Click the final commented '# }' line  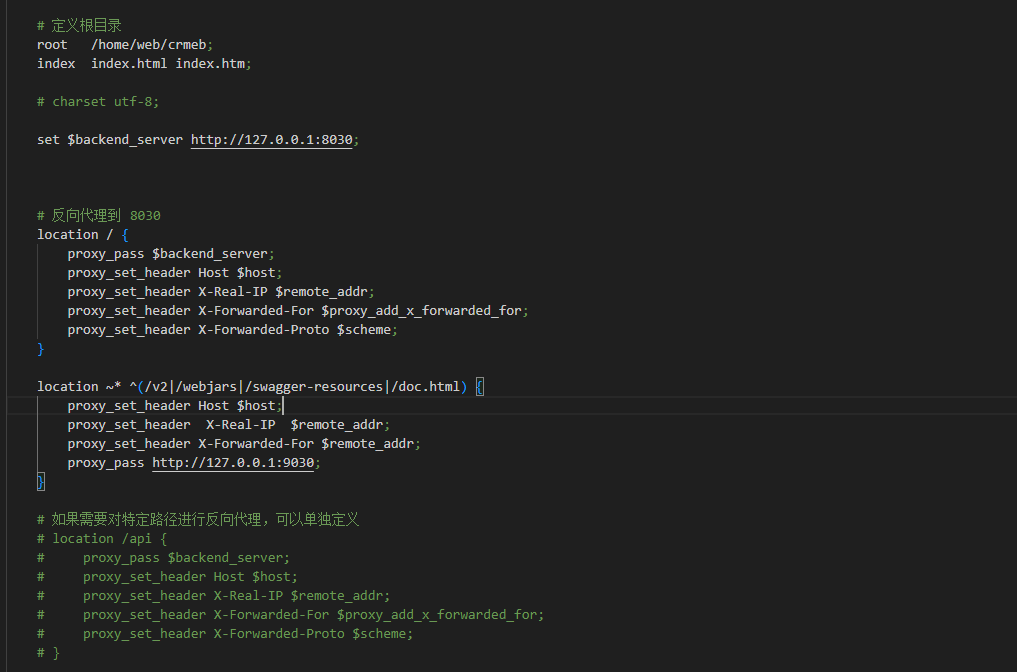[x=49, y=653]
